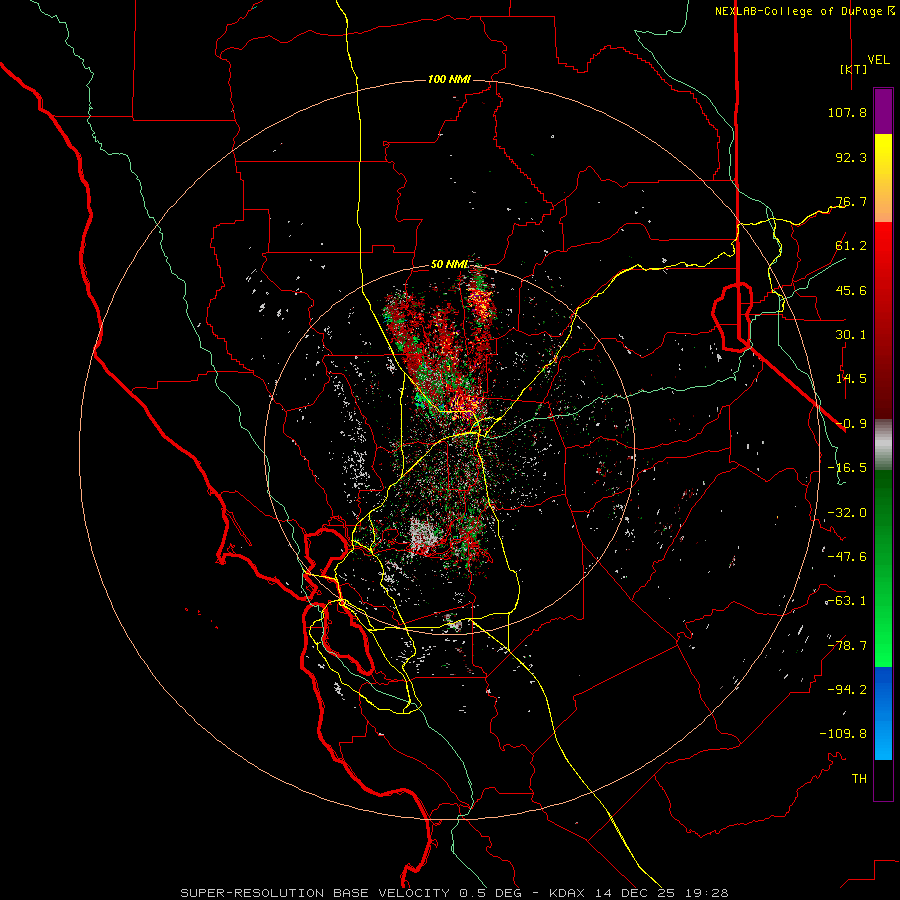900x900 pixels.
Task: Click the VEL legend title
Action: point(878,60)
